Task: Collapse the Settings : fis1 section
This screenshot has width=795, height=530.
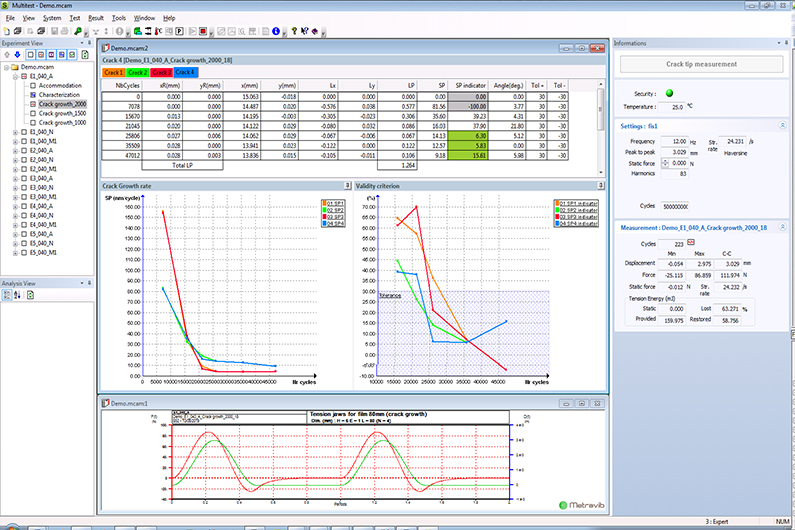Action: pyautogui.click(x=781, y=126)
